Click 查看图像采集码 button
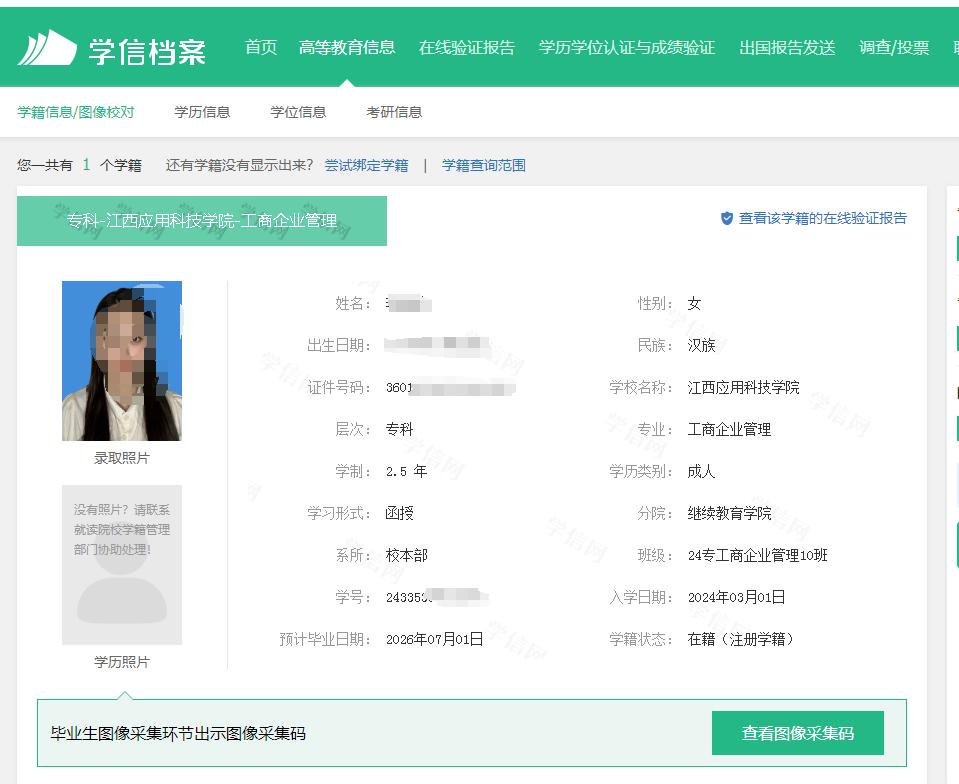 pos(797,732)
